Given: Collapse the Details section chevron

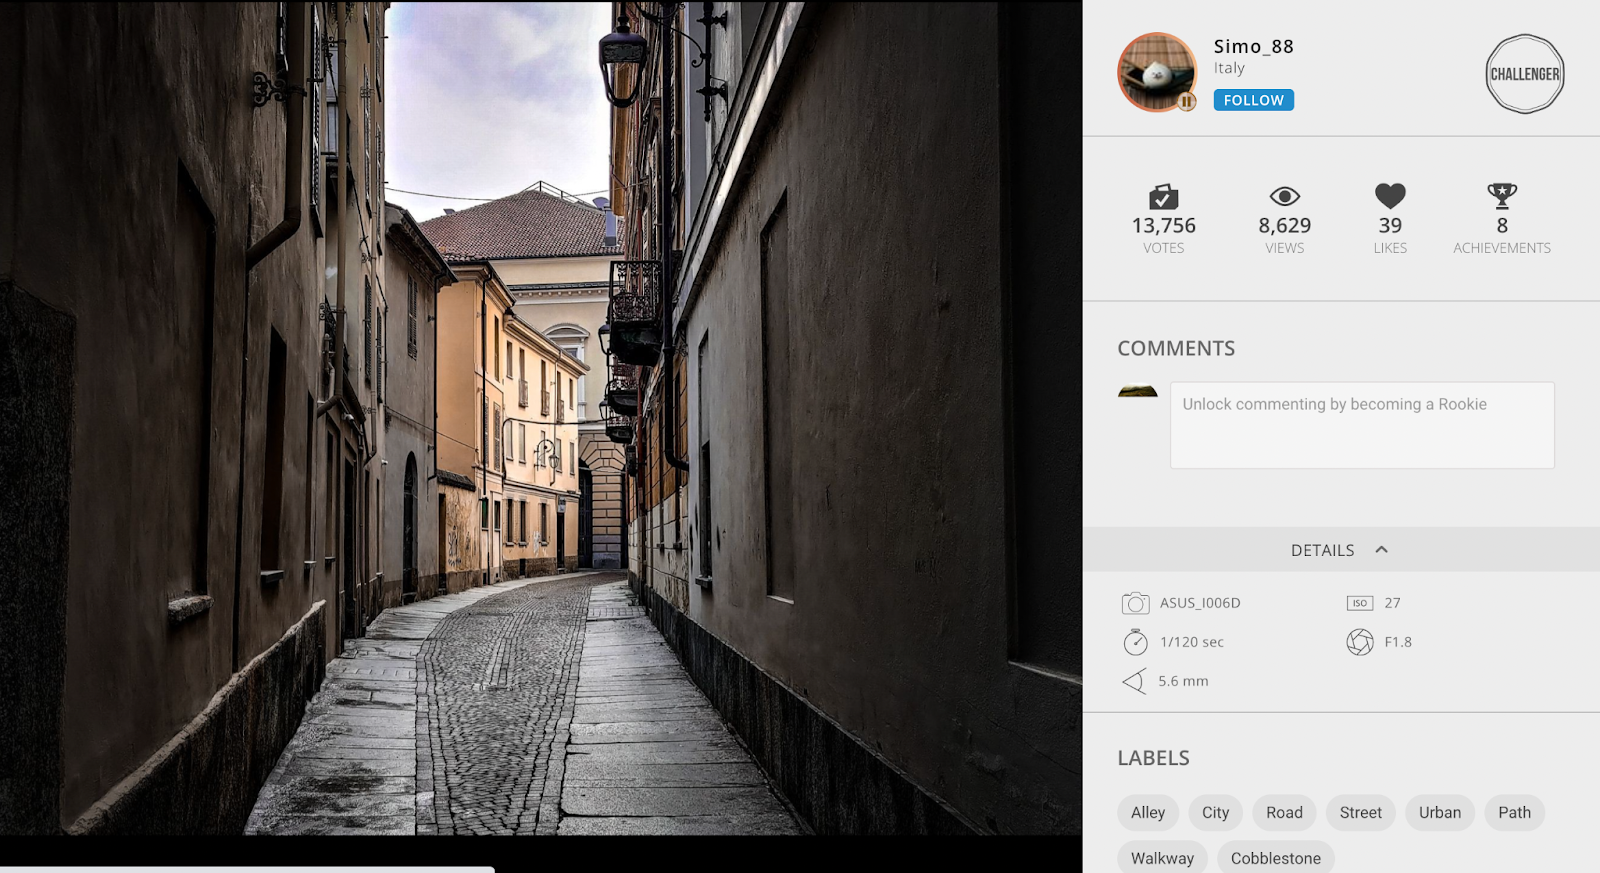Looking at the screenshot, I should point(1381,550).
